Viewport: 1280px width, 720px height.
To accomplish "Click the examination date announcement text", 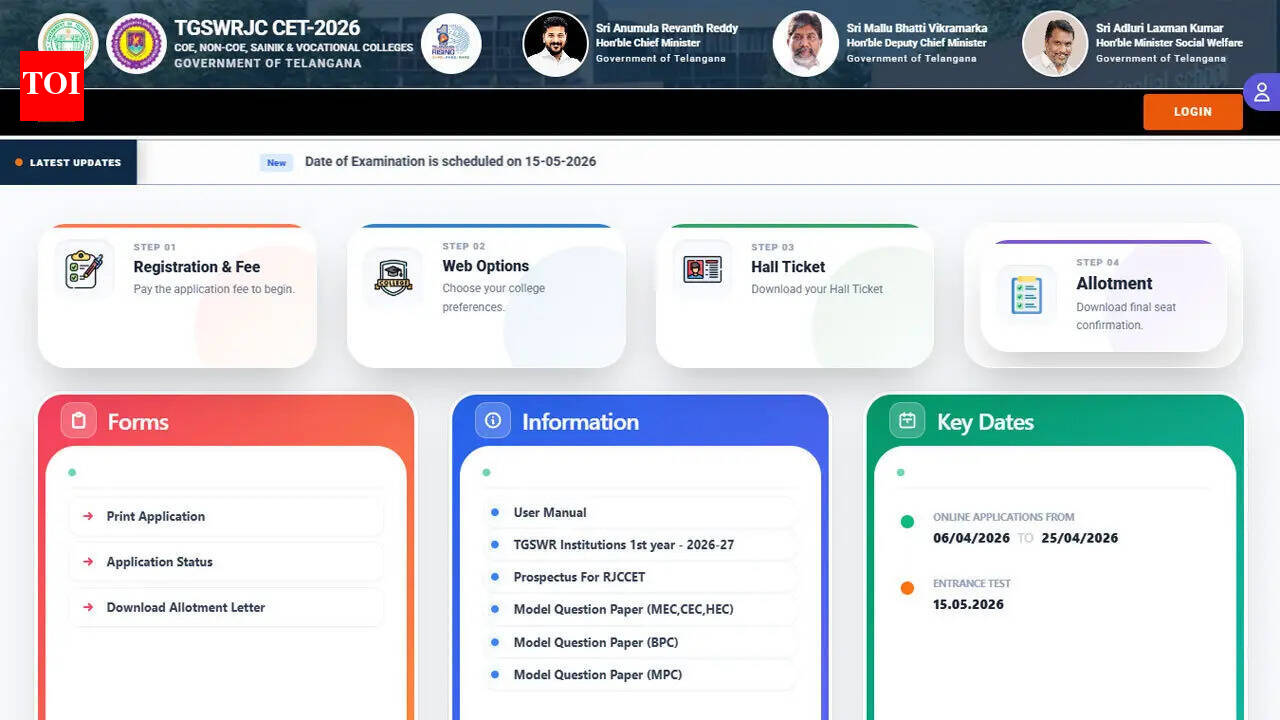I will 450,161.
